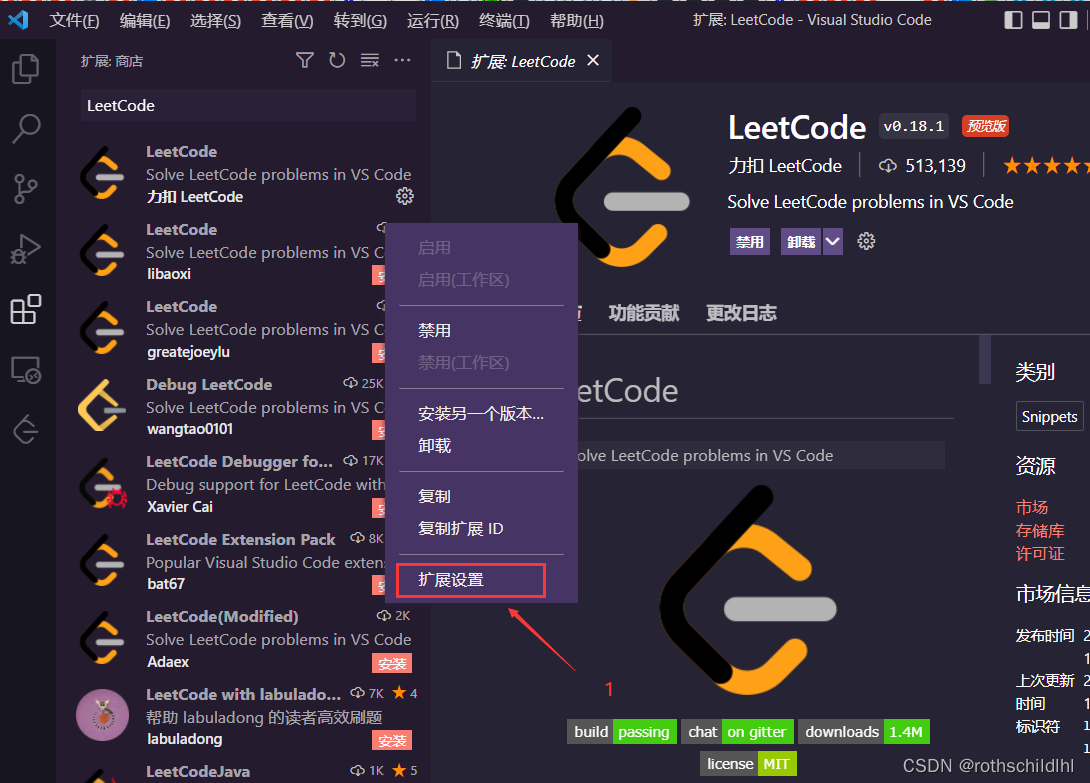The image size is (1090, 783).
Task: Install LeetCode with labuladong extension
Action: [392, 741]
